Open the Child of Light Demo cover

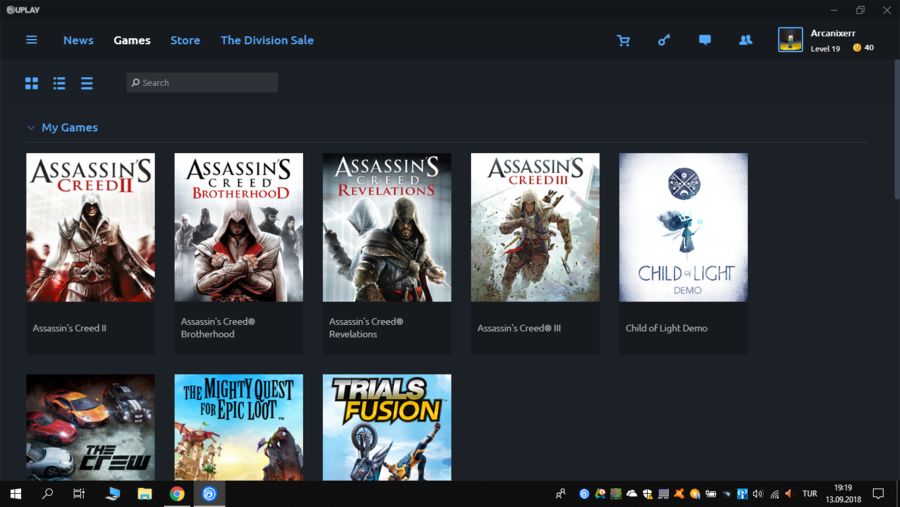coord(683,227)
